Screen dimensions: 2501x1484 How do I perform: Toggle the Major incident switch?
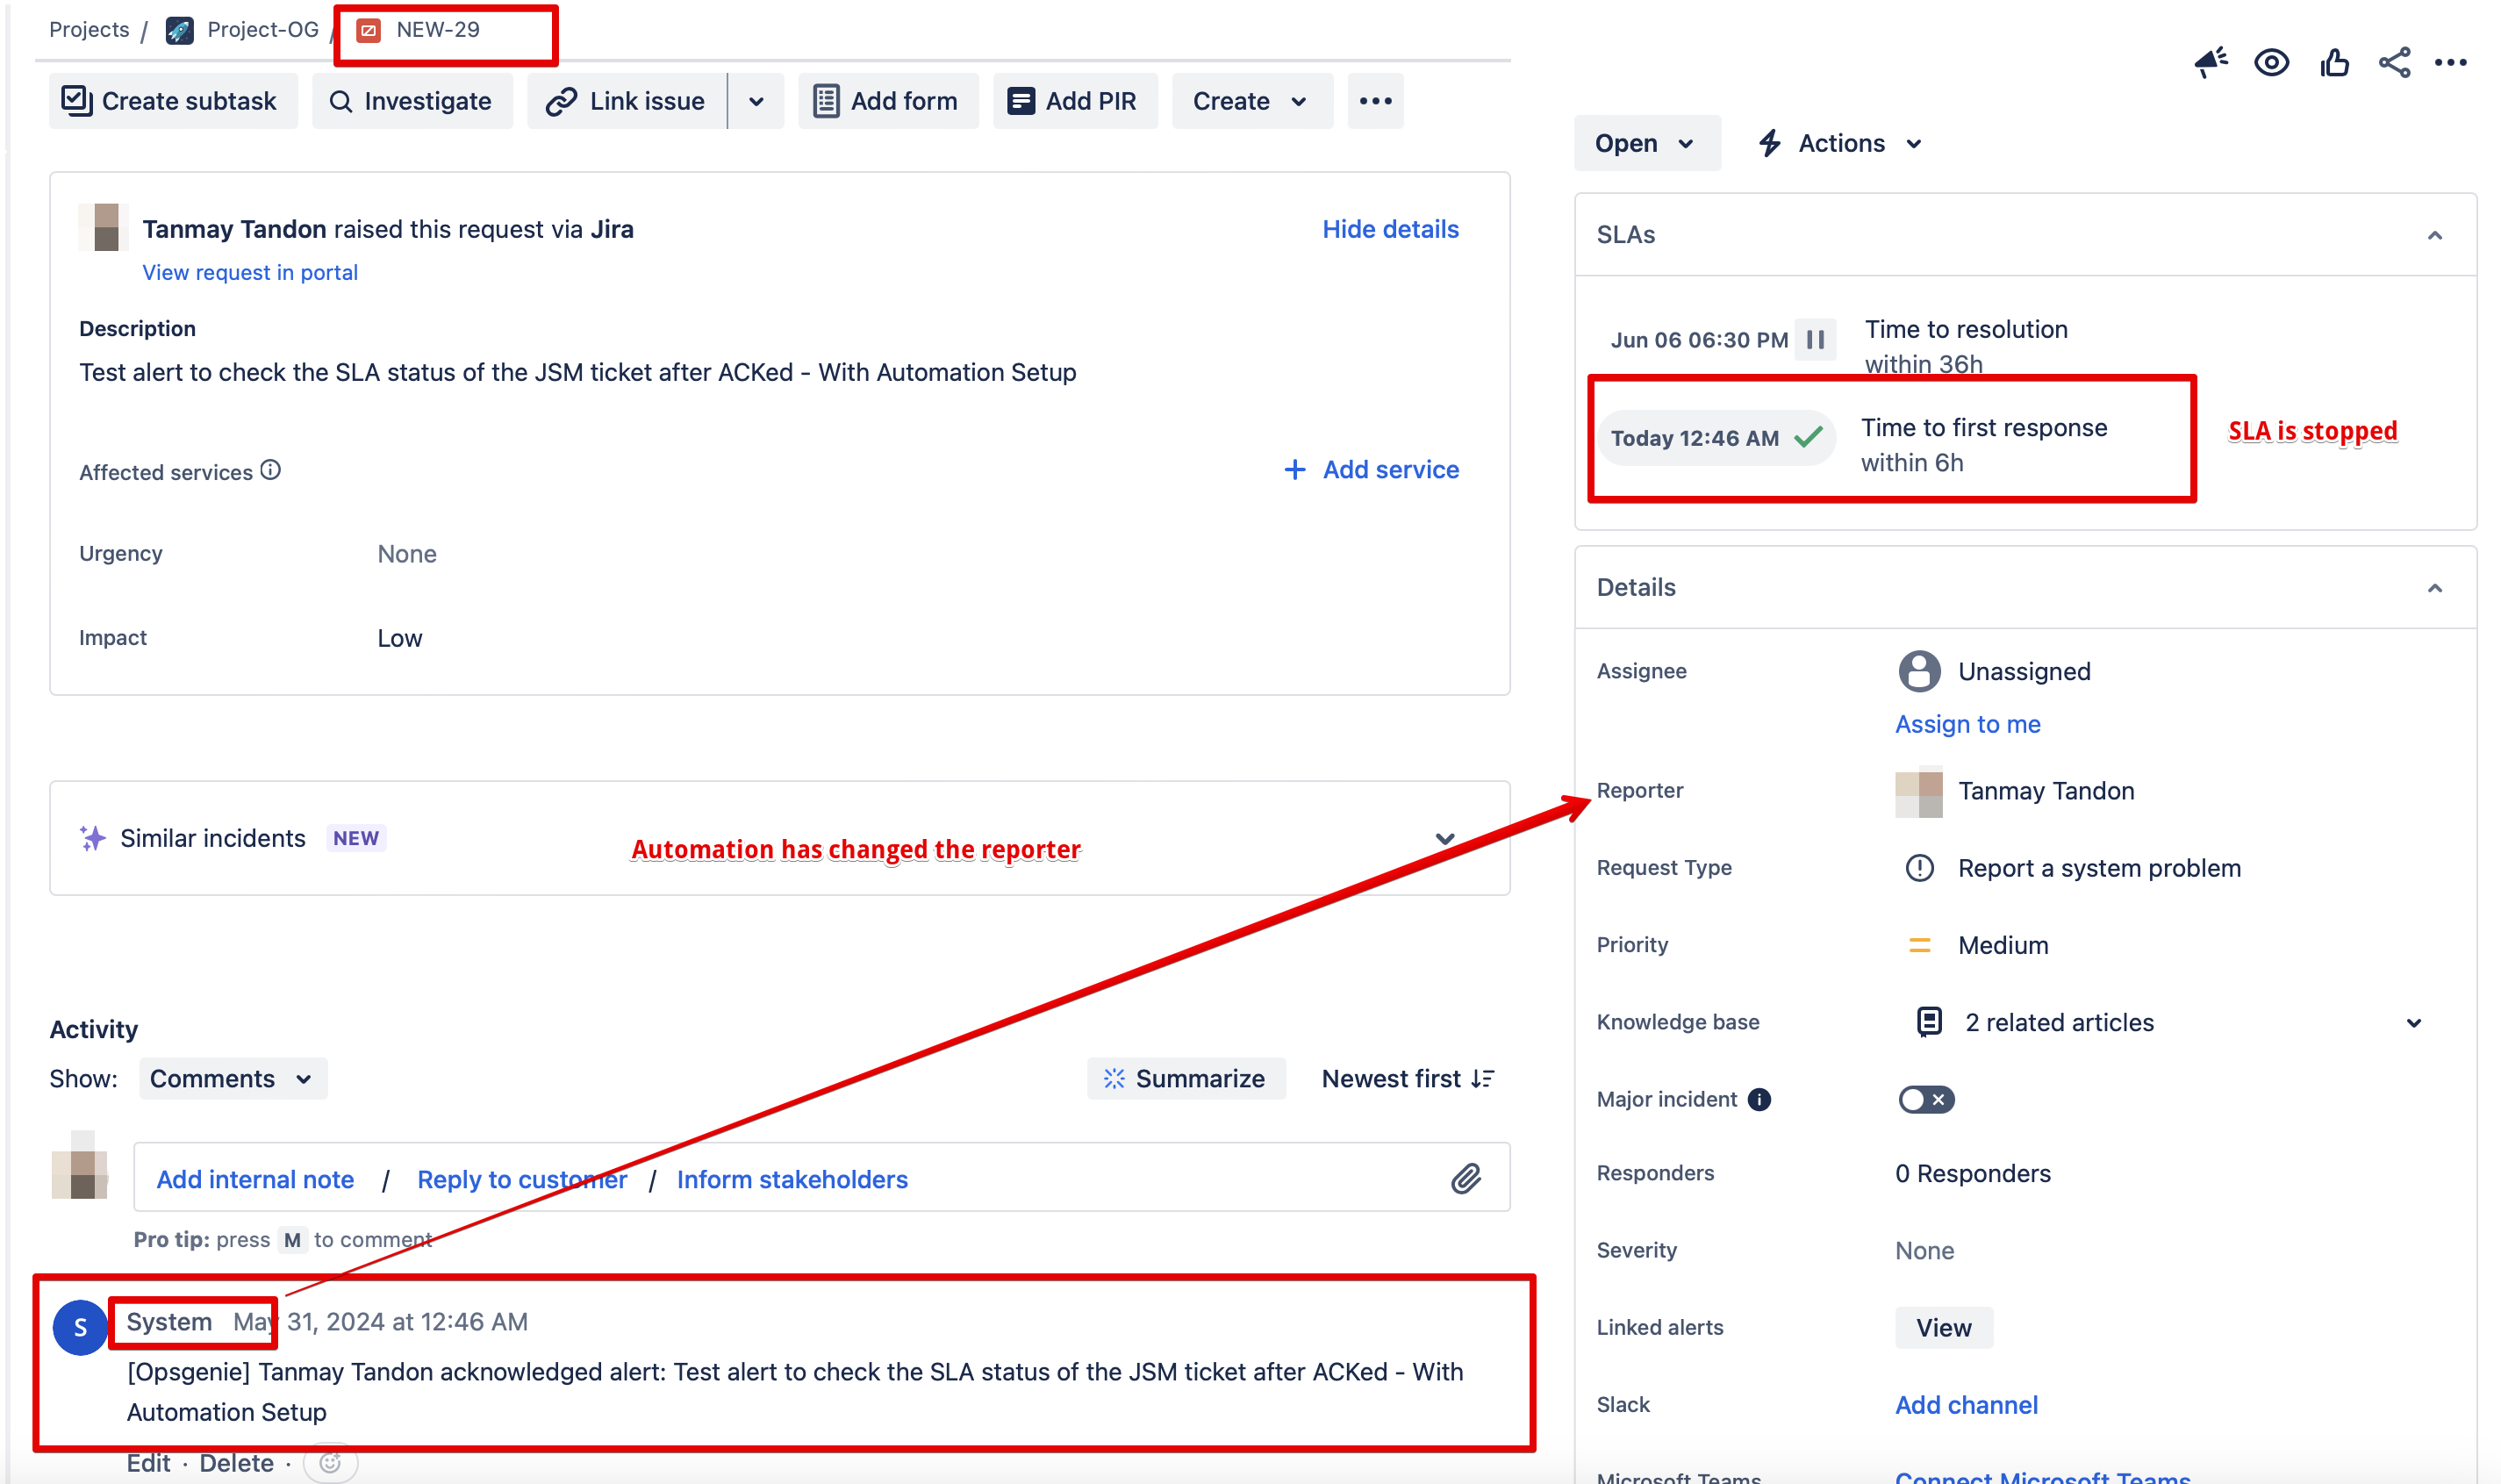point(1926,1099)
